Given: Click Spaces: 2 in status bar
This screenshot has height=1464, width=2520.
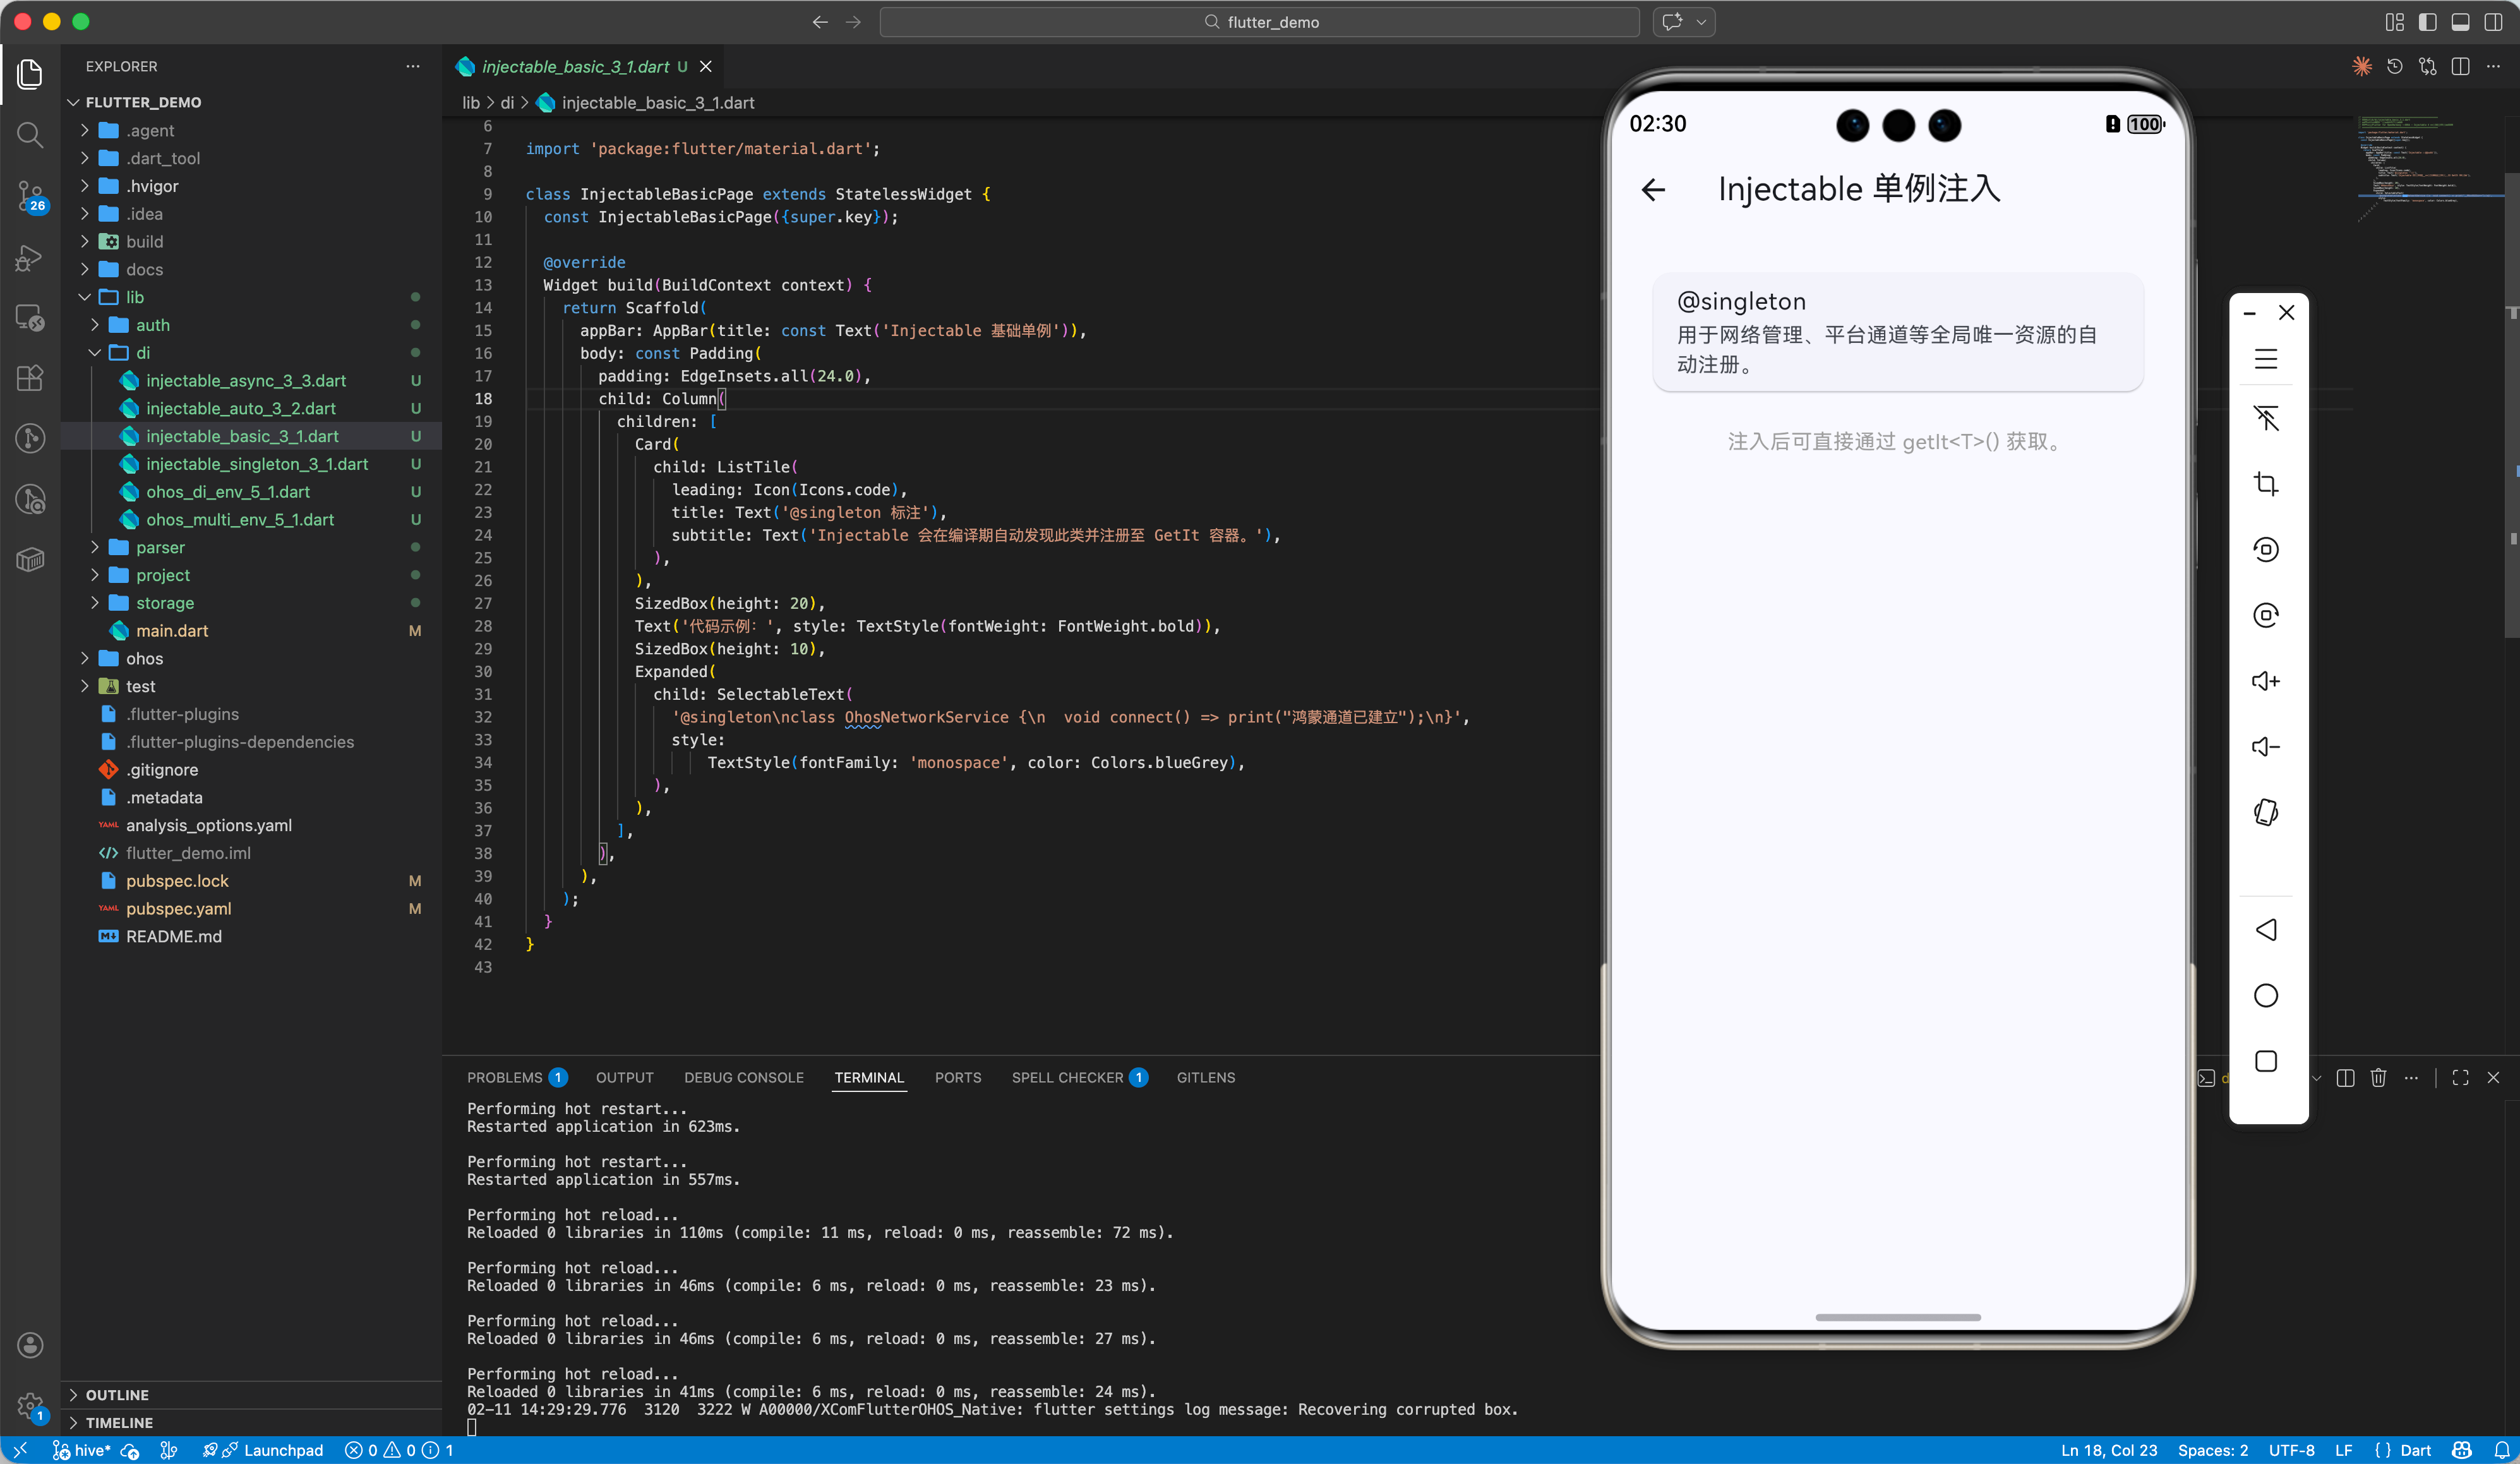Looking at the screenshot, I should click(x=2212, y=1450).
